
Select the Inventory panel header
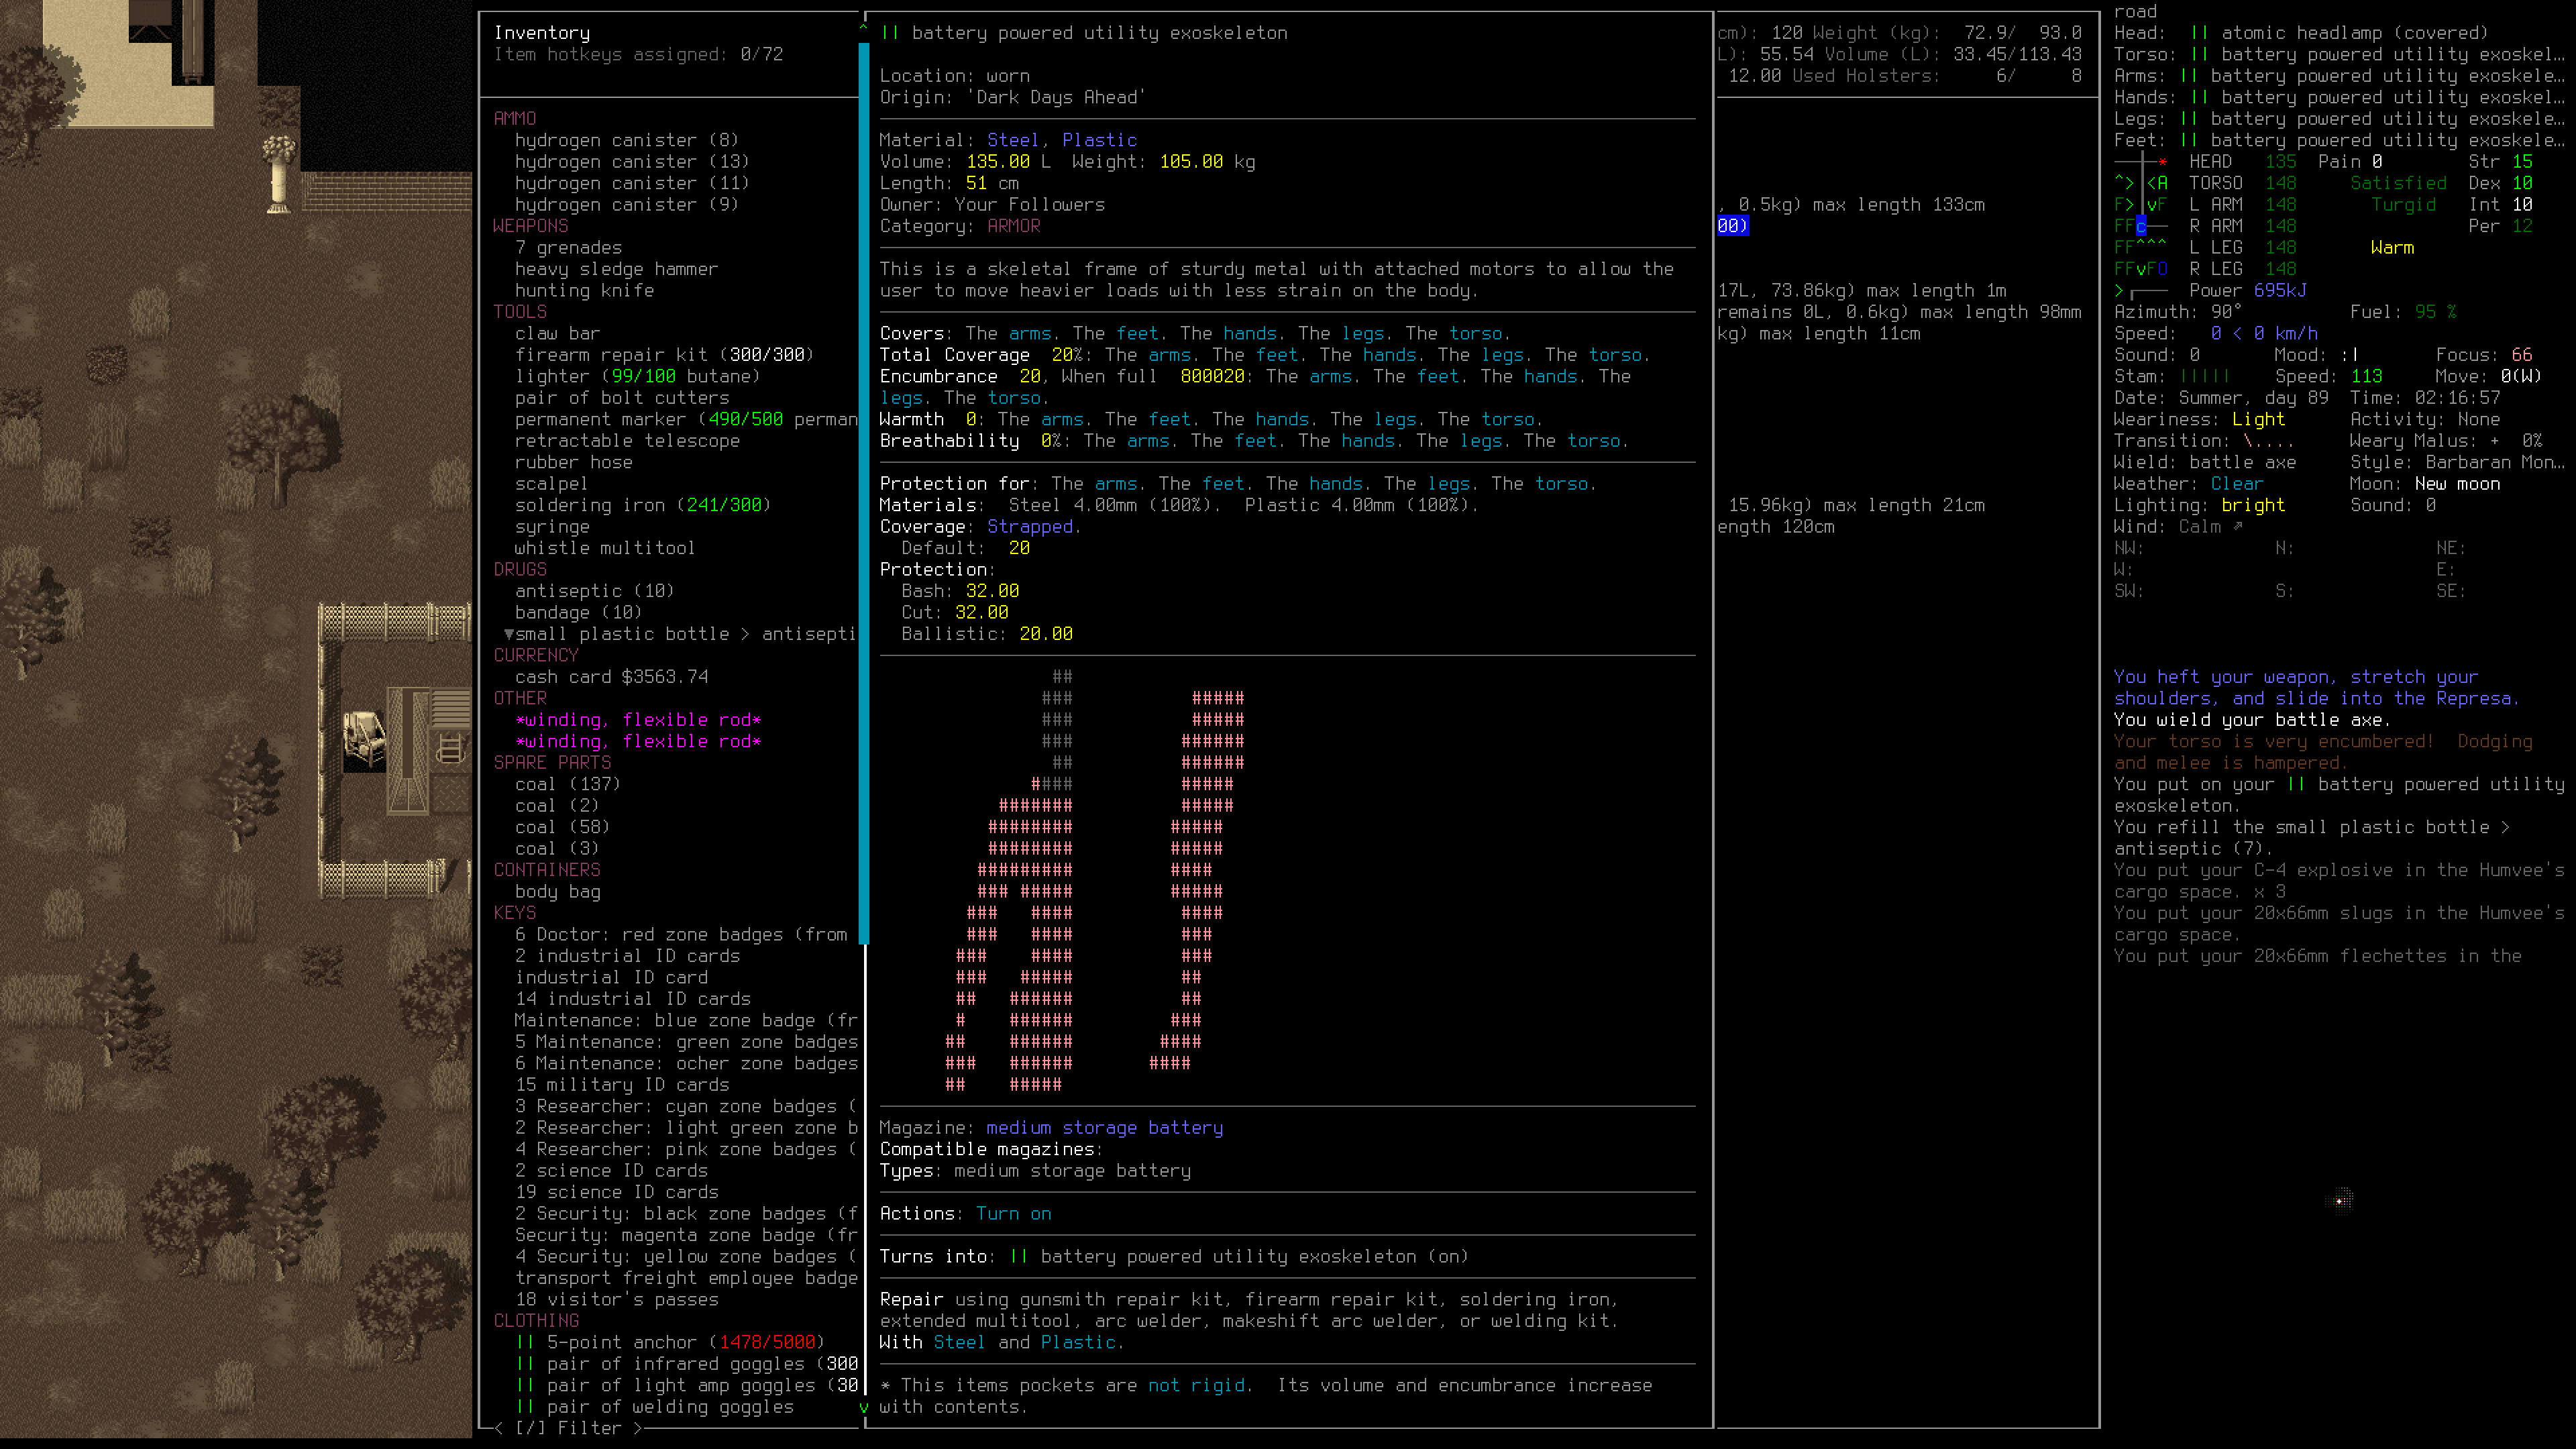(x=541, y=32)
